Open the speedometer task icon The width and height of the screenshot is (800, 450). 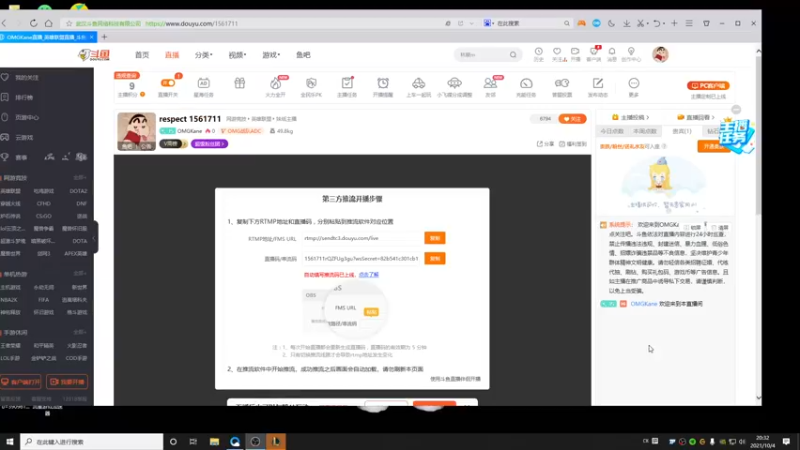(526, 83)
